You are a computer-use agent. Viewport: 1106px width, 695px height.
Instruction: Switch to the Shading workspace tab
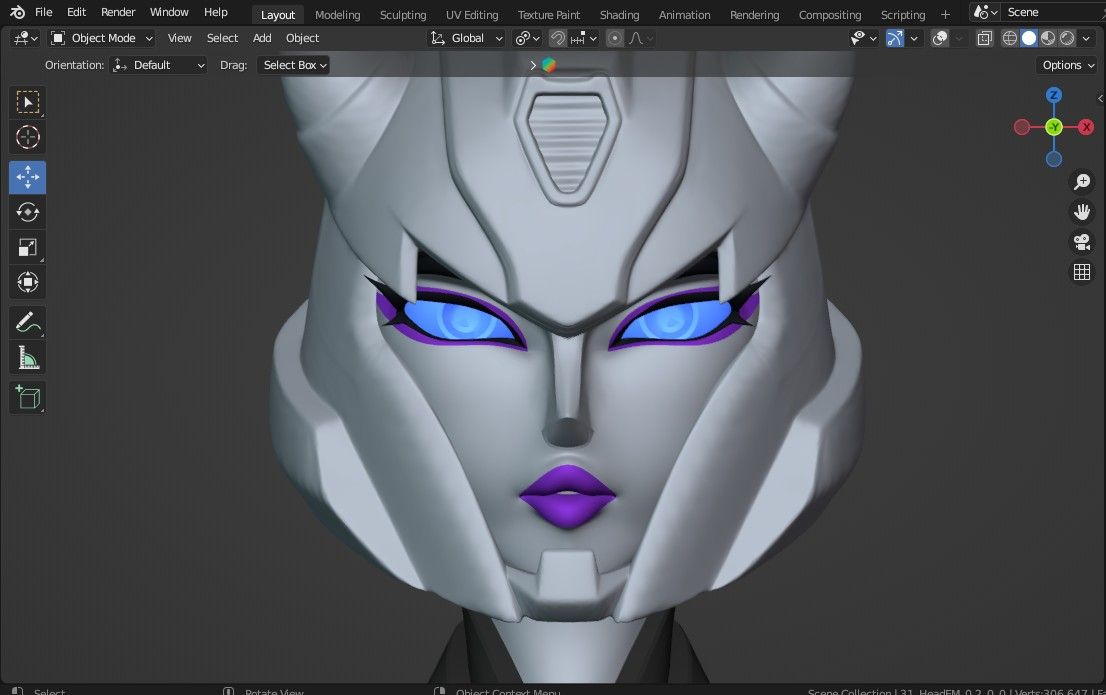pyautogui.click(x=619, y=15)
